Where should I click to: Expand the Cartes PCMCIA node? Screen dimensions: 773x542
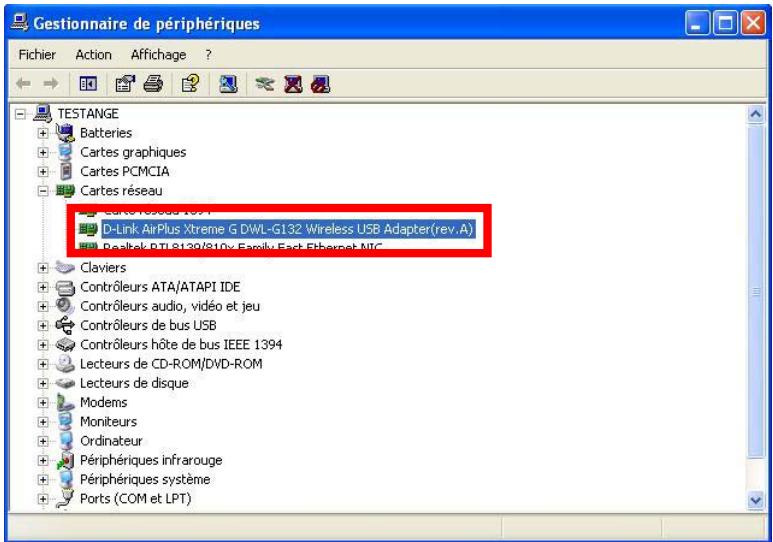[43, 172]
